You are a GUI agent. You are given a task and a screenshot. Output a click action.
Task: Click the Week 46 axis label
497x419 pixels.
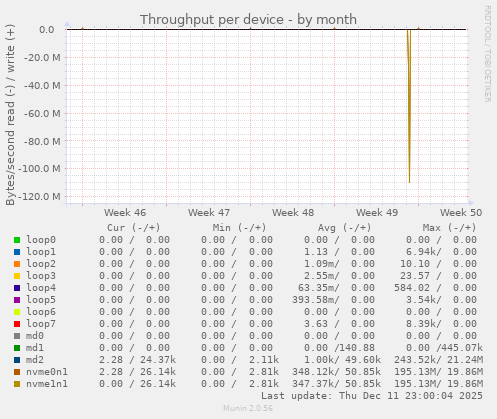click(x=125, y=213)
